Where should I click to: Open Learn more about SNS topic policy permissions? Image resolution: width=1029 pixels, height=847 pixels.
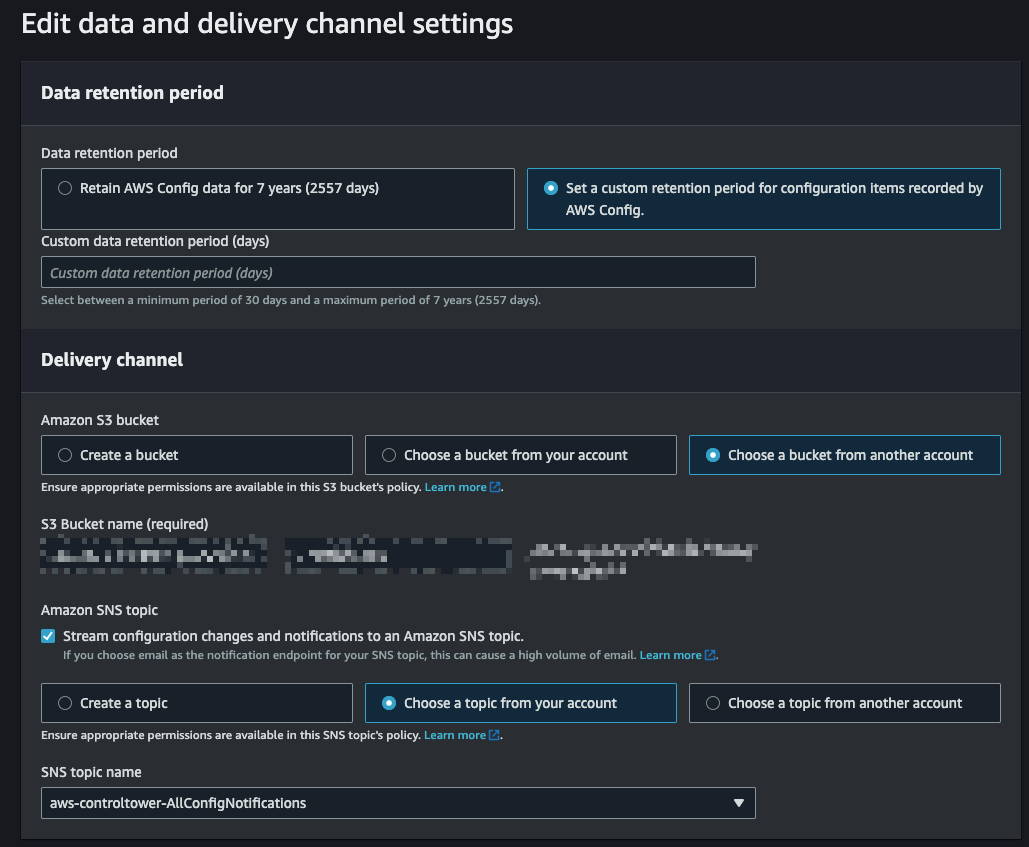pyautogui.click(x=455, y=735)
